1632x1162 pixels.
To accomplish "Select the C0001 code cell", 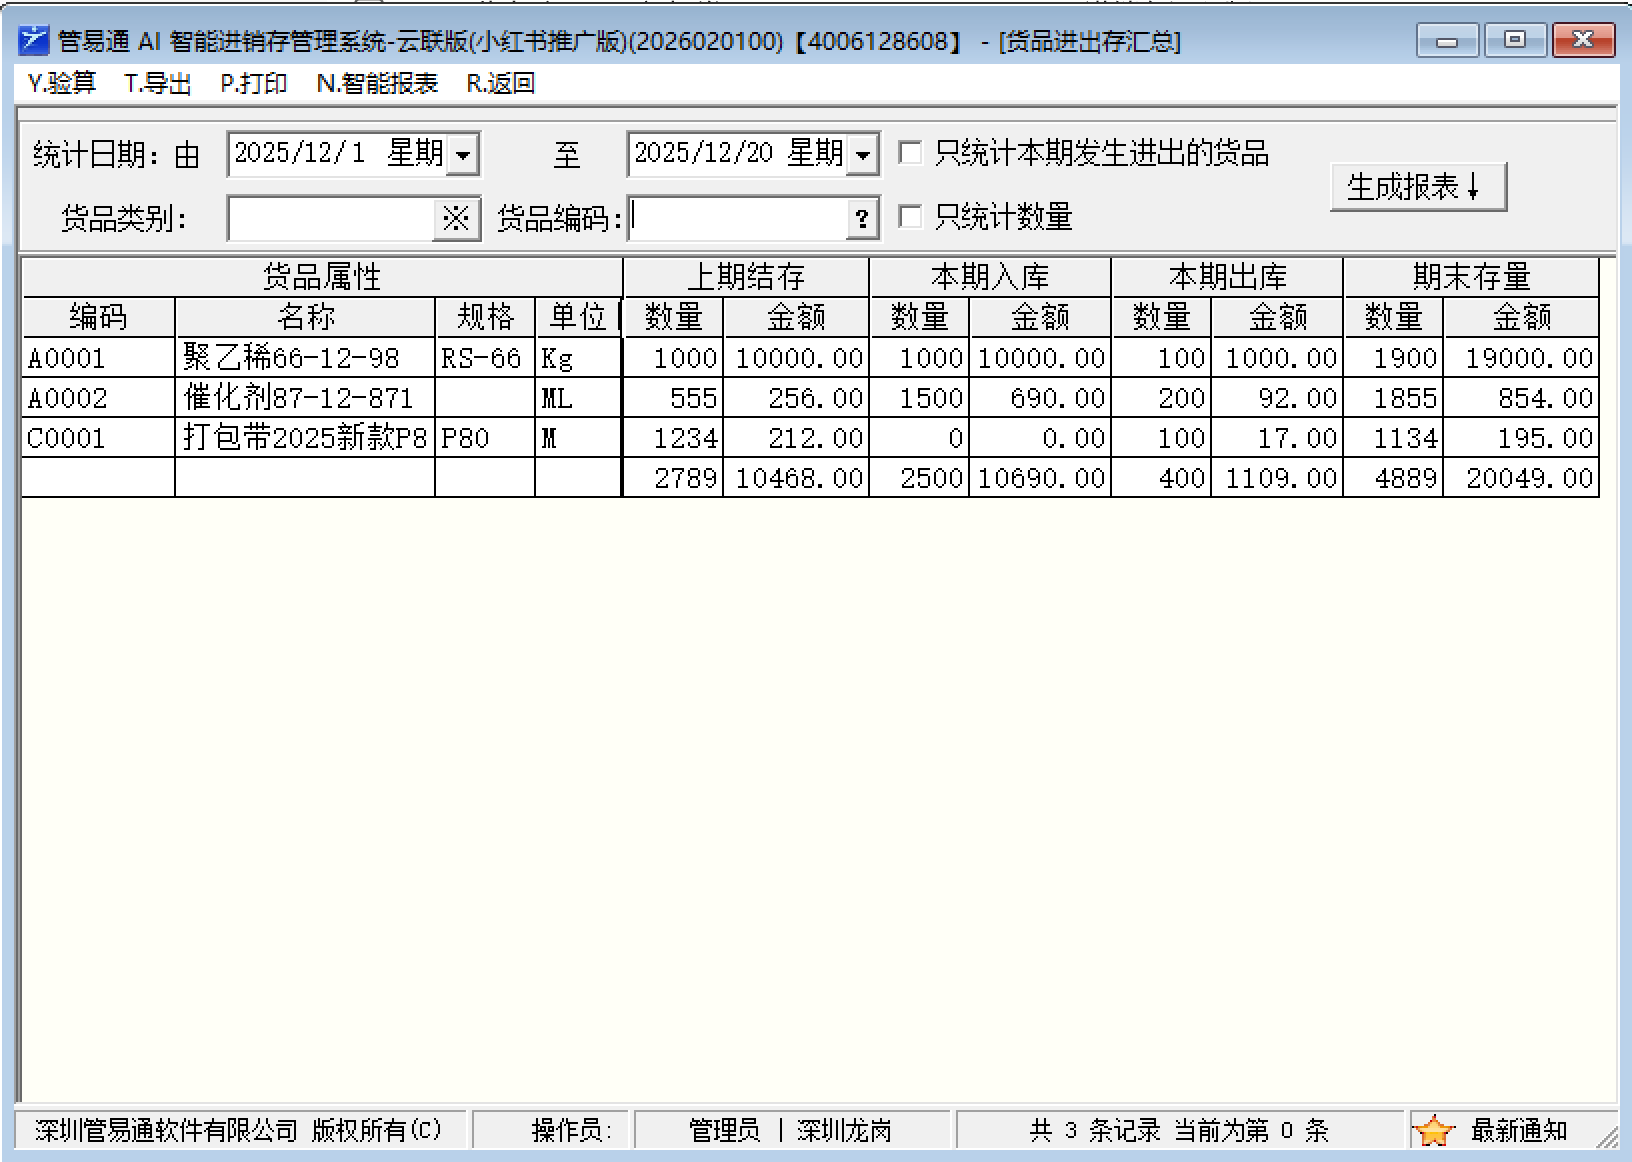I will pyautogui.click(x=97, y=438).
